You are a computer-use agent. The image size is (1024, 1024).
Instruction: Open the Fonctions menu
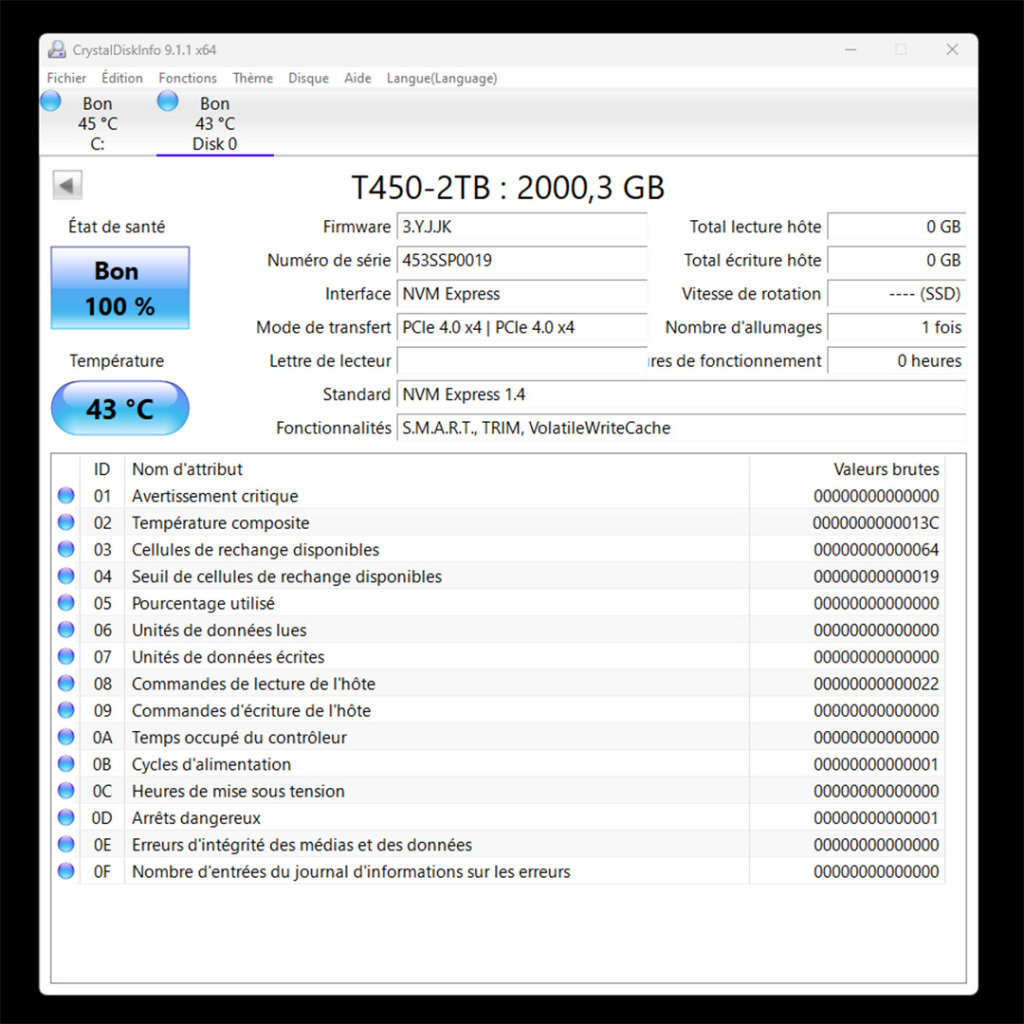click(x=187, y=78)
